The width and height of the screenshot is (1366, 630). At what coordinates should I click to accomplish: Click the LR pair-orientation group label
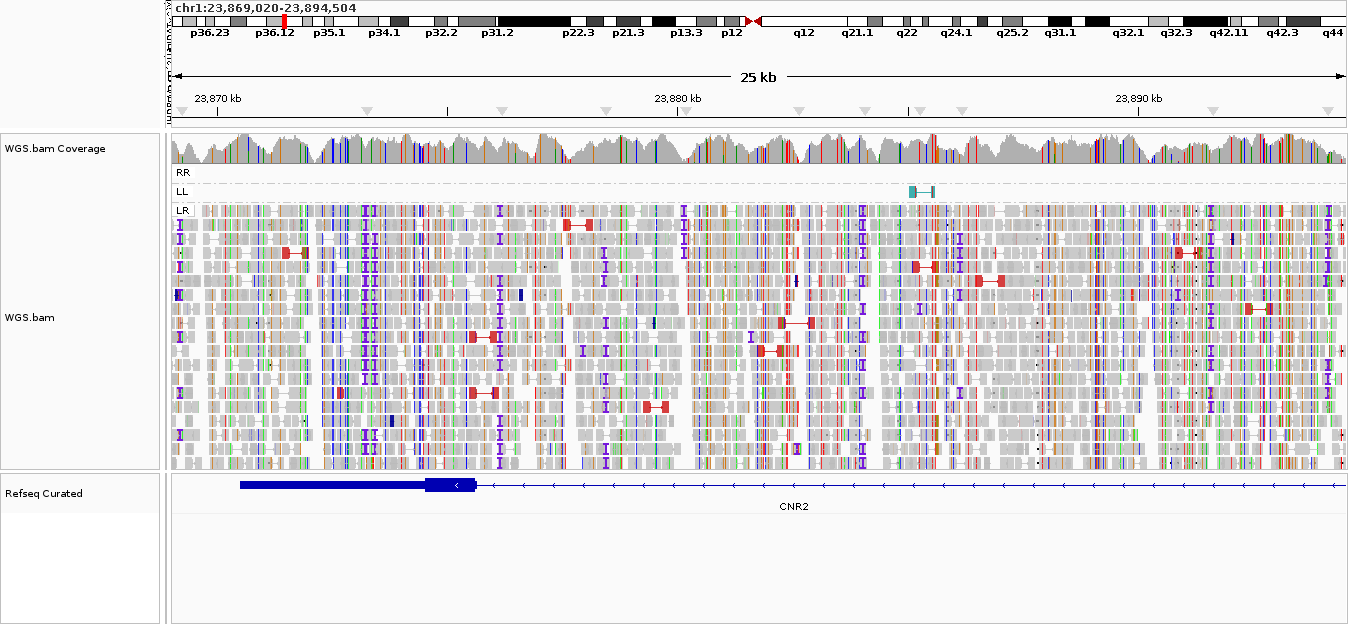(182, 211)
